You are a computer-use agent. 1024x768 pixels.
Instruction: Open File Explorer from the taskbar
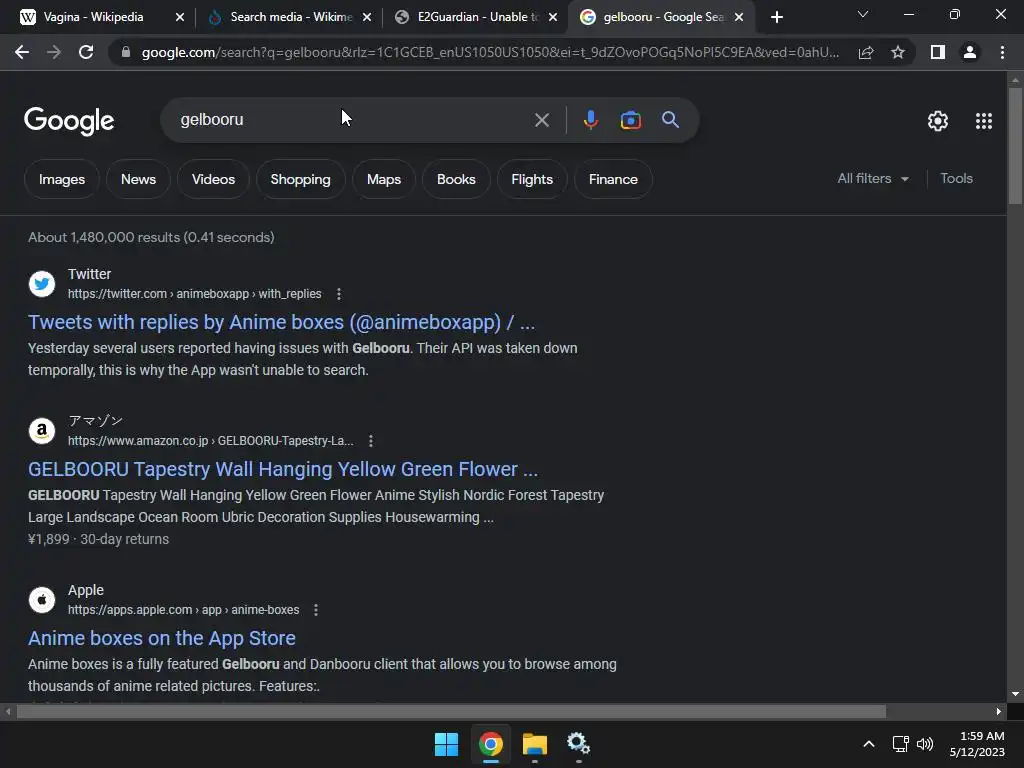tap(535, 744)
